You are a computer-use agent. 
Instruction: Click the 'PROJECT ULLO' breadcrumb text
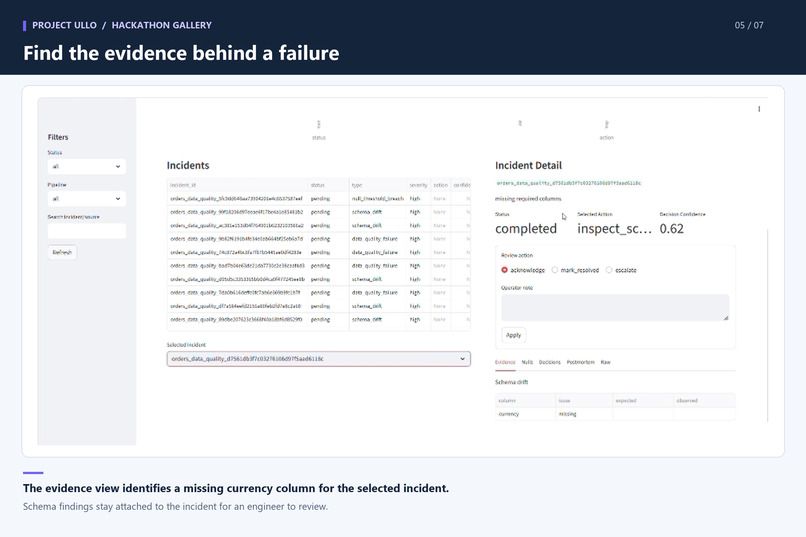(x=64, y=25)
